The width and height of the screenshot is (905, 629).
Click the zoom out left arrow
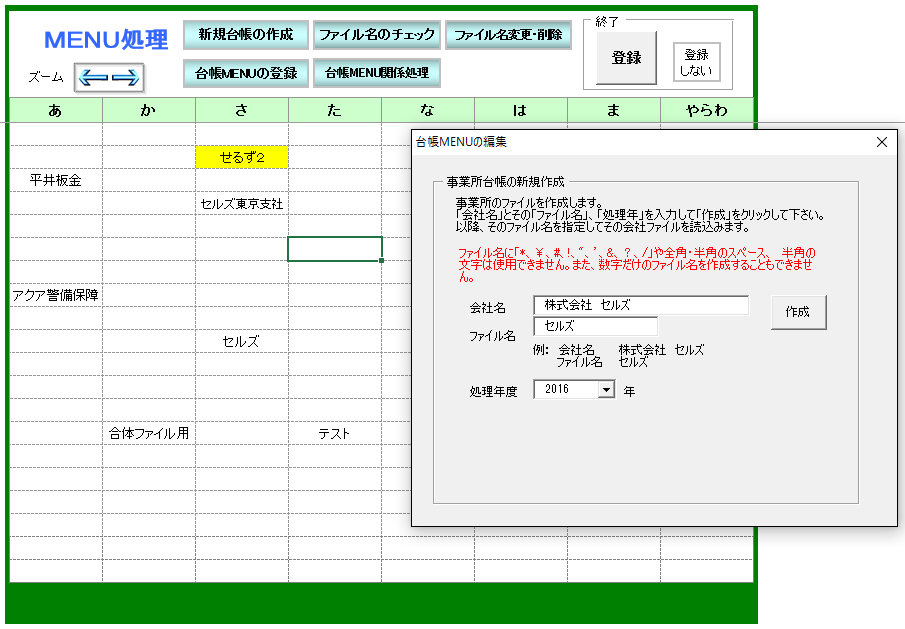coord(93,77)
